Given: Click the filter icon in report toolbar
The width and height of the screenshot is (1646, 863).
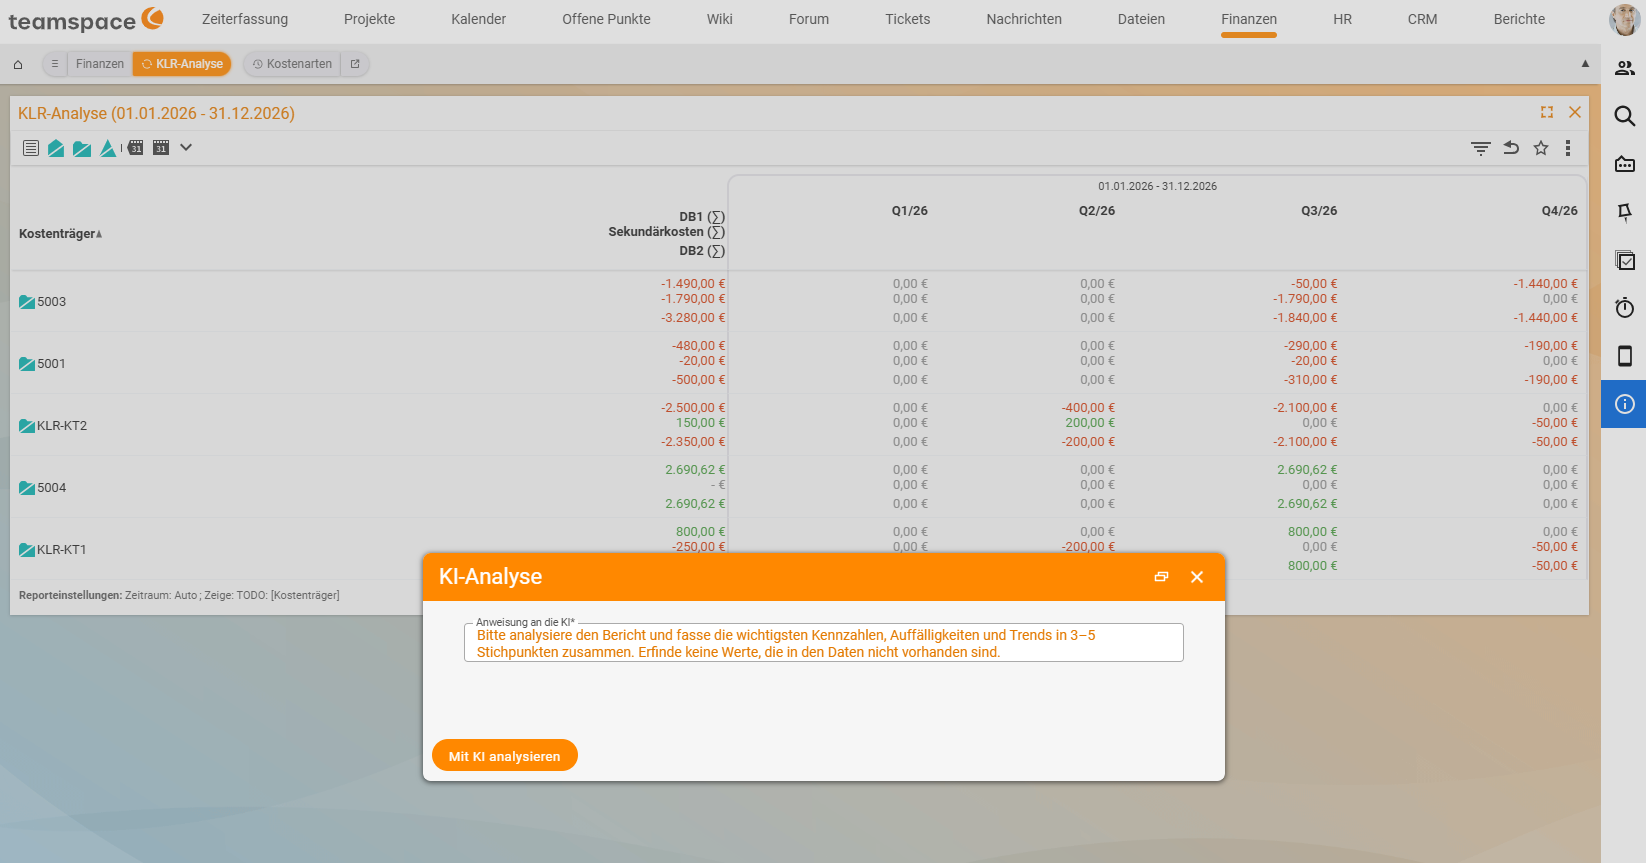Looking at the screenshot, I should [x=1481, y=148].
